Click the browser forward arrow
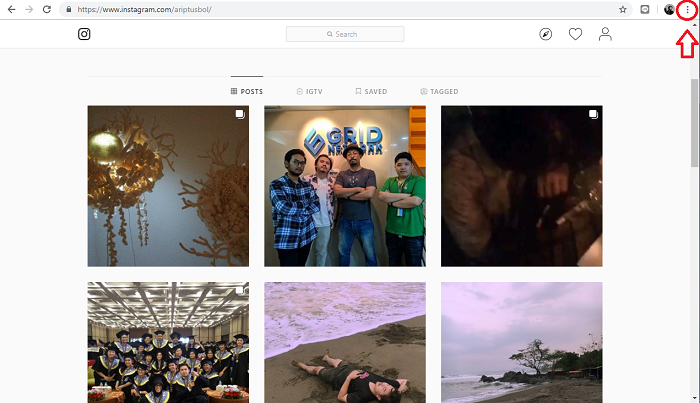 29,9
